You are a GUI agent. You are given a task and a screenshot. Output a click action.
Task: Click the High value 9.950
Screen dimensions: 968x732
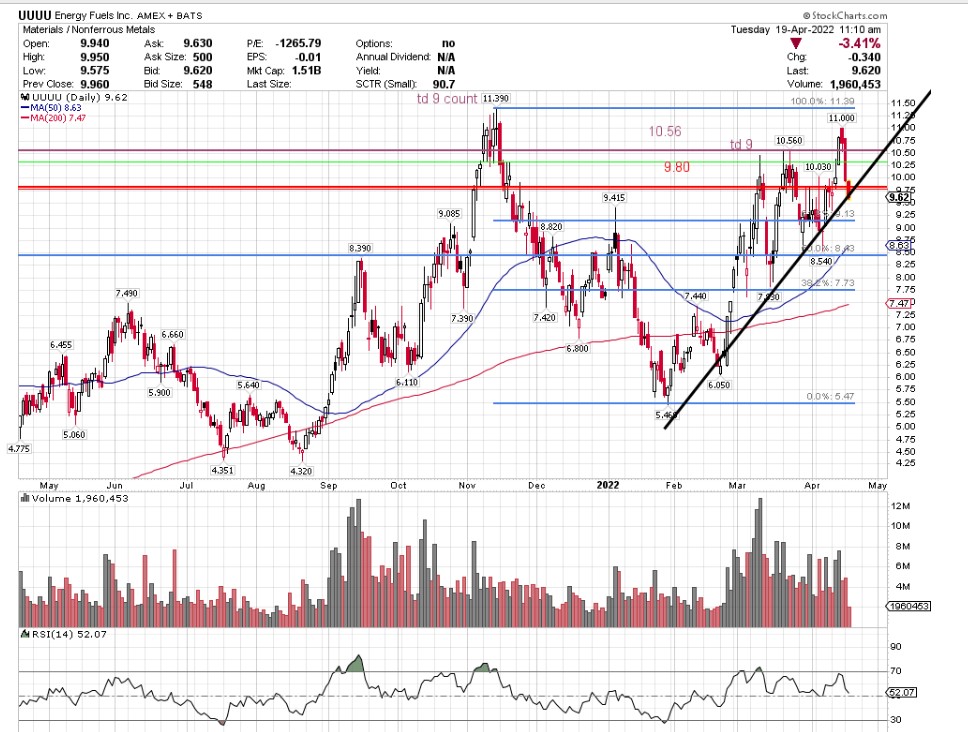95,57
